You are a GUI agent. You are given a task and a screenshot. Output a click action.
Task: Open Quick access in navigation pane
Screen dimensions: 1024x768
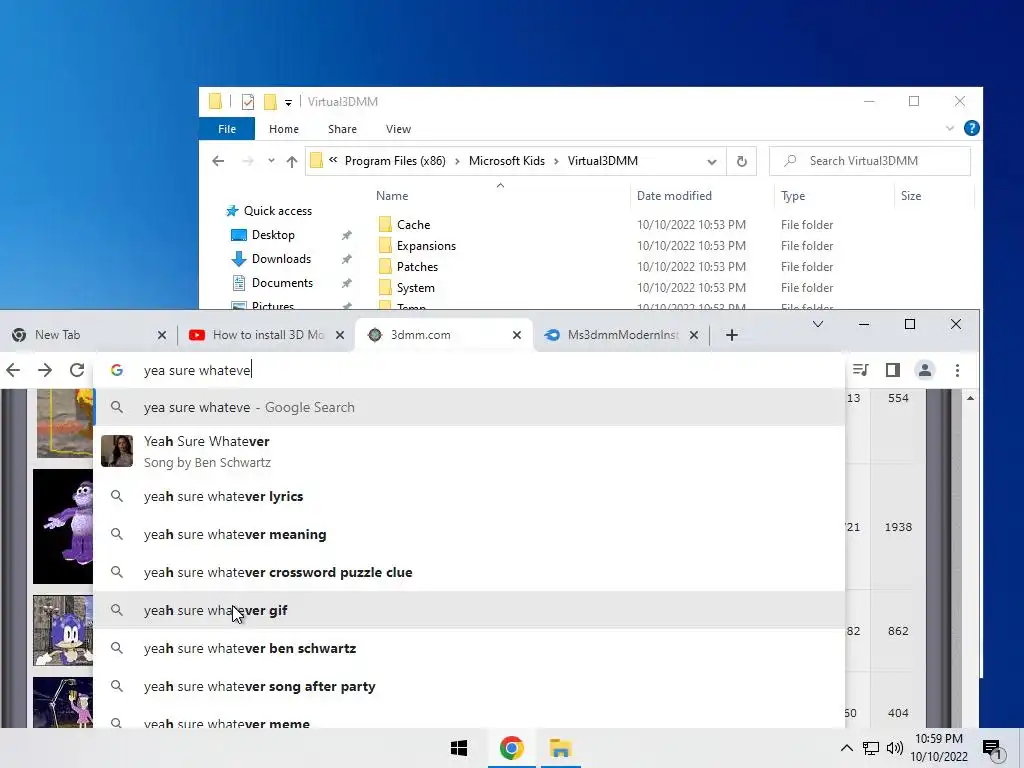278,211
